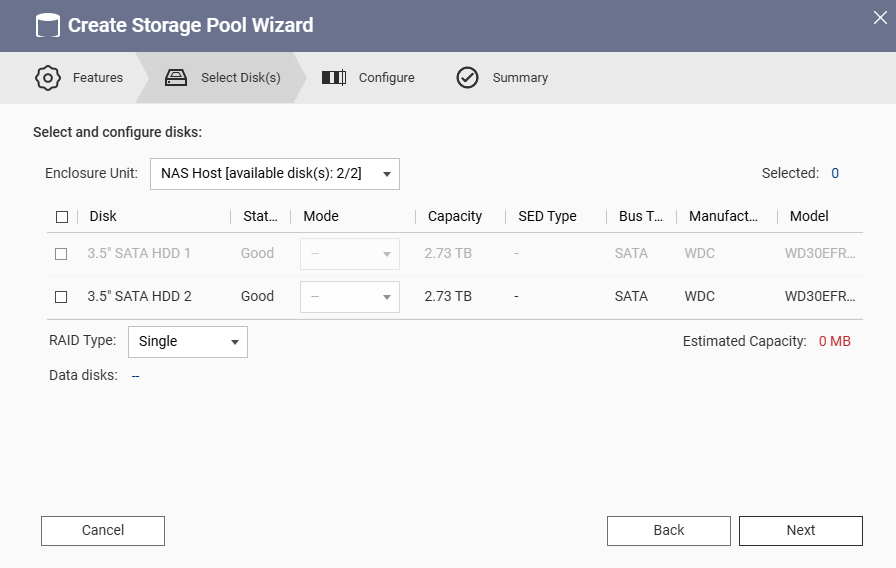The image size is (896, 568).
Task: Check the box for 3.5" SATA HDD 1
Action: (x=61, y=254)
